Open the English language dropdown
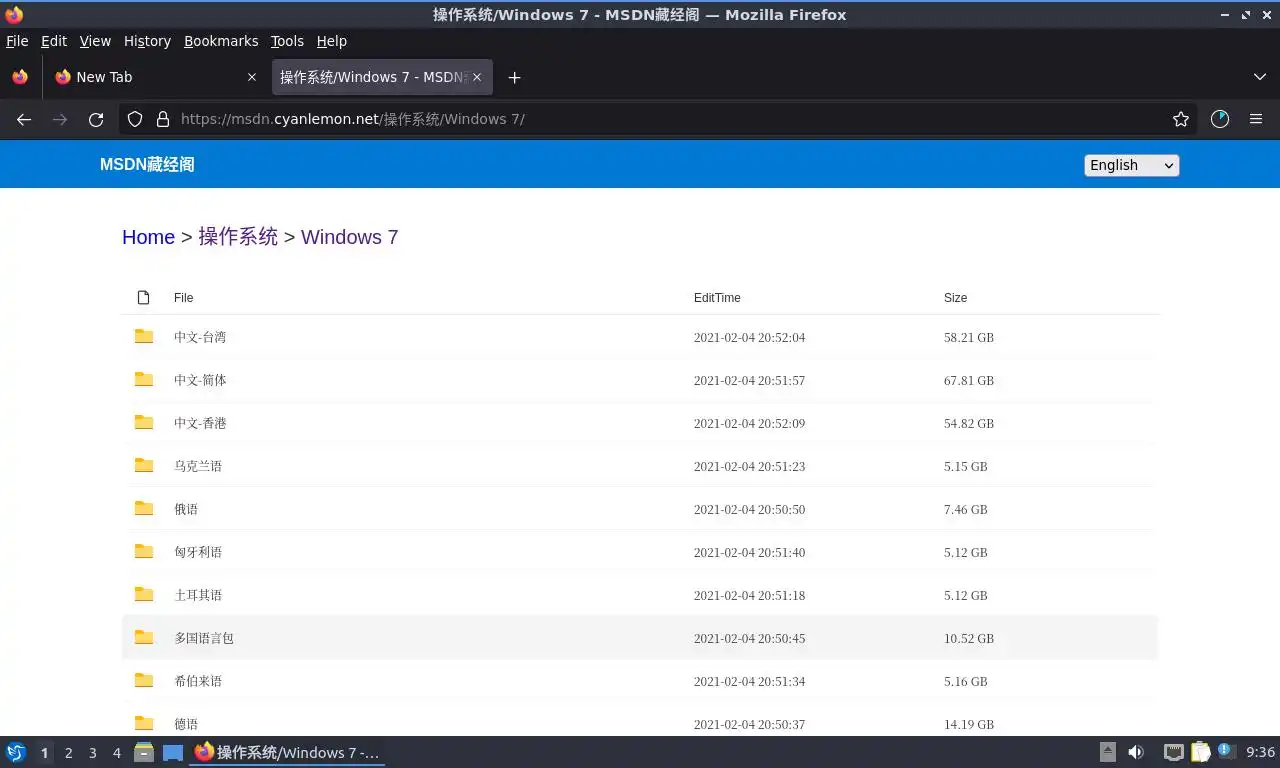1280x768 pixels. pyautogui.click(x=1131, y=165)
